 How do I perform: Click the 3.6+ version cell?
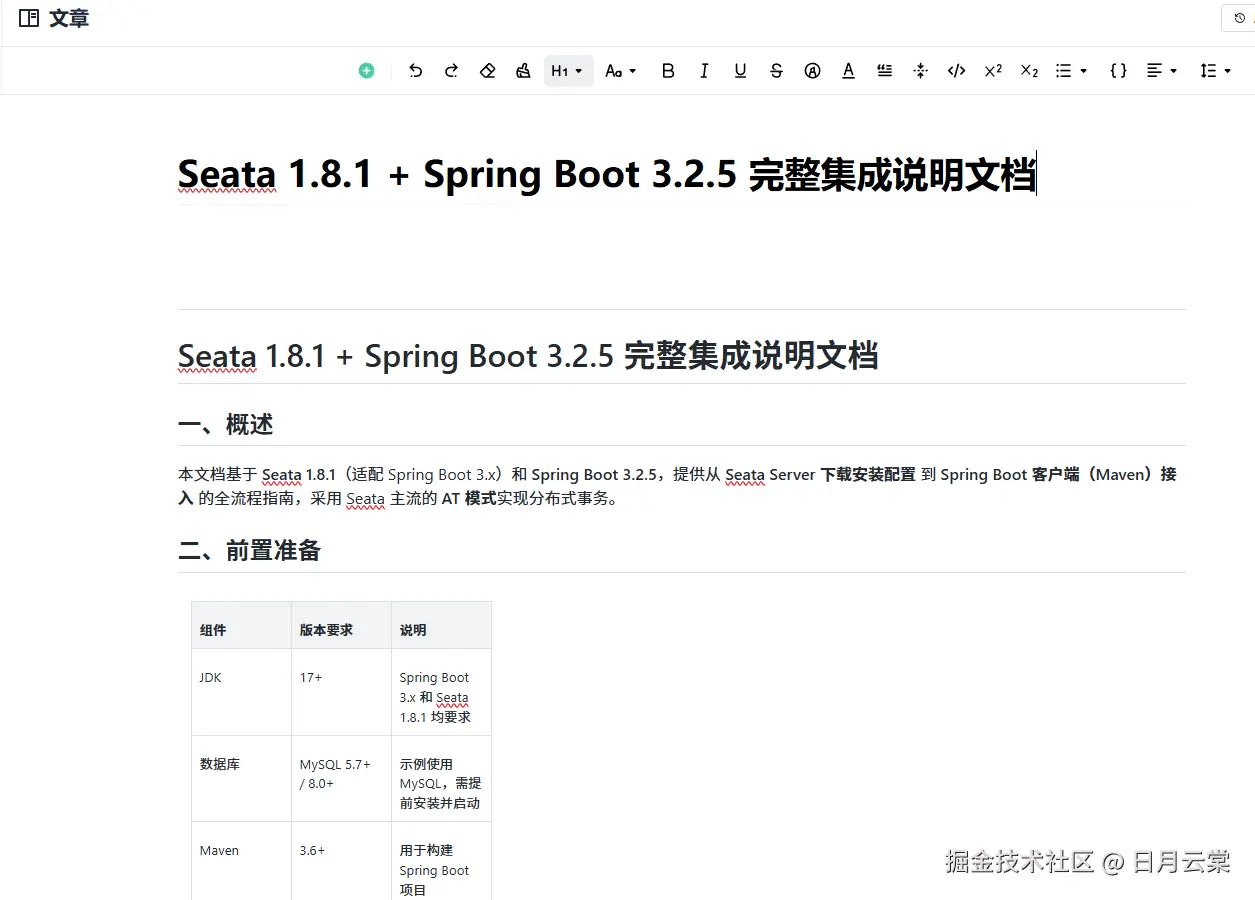coord(341,861)
